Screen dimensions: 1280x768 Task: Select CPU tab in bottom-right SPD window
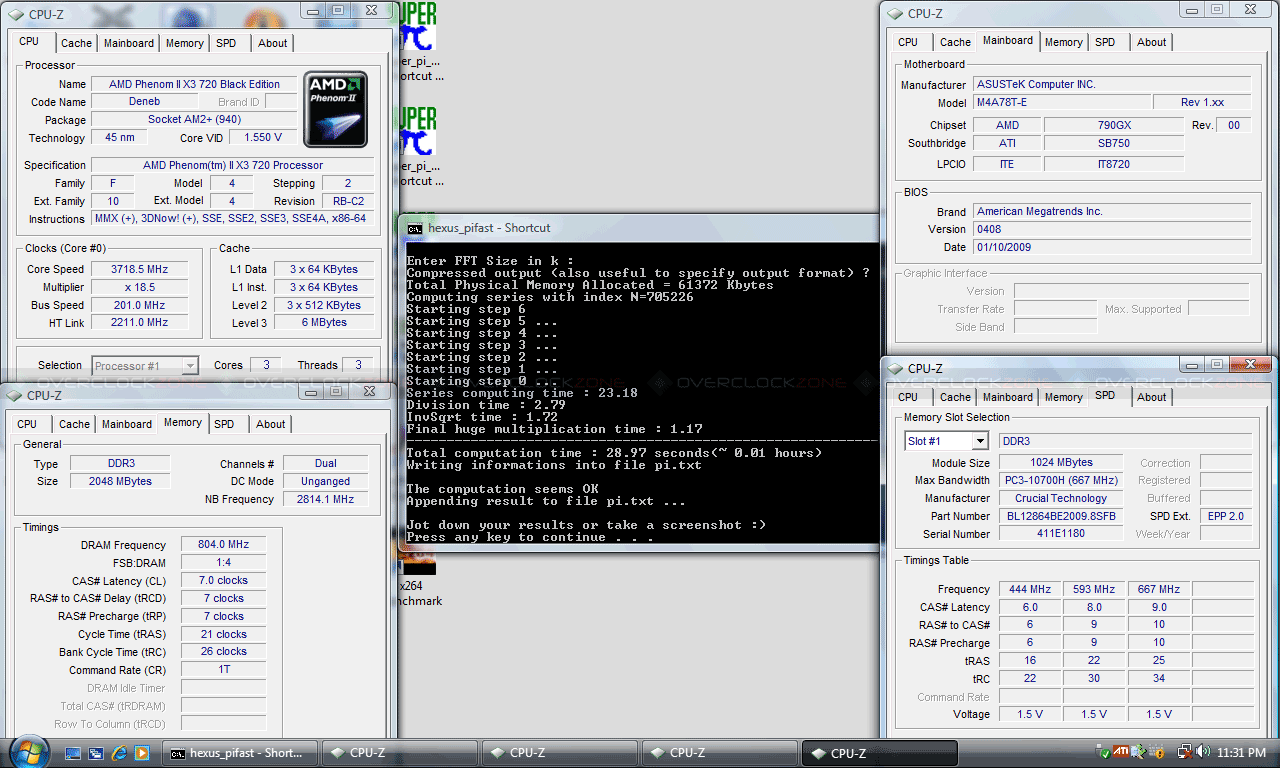point(908,397)
